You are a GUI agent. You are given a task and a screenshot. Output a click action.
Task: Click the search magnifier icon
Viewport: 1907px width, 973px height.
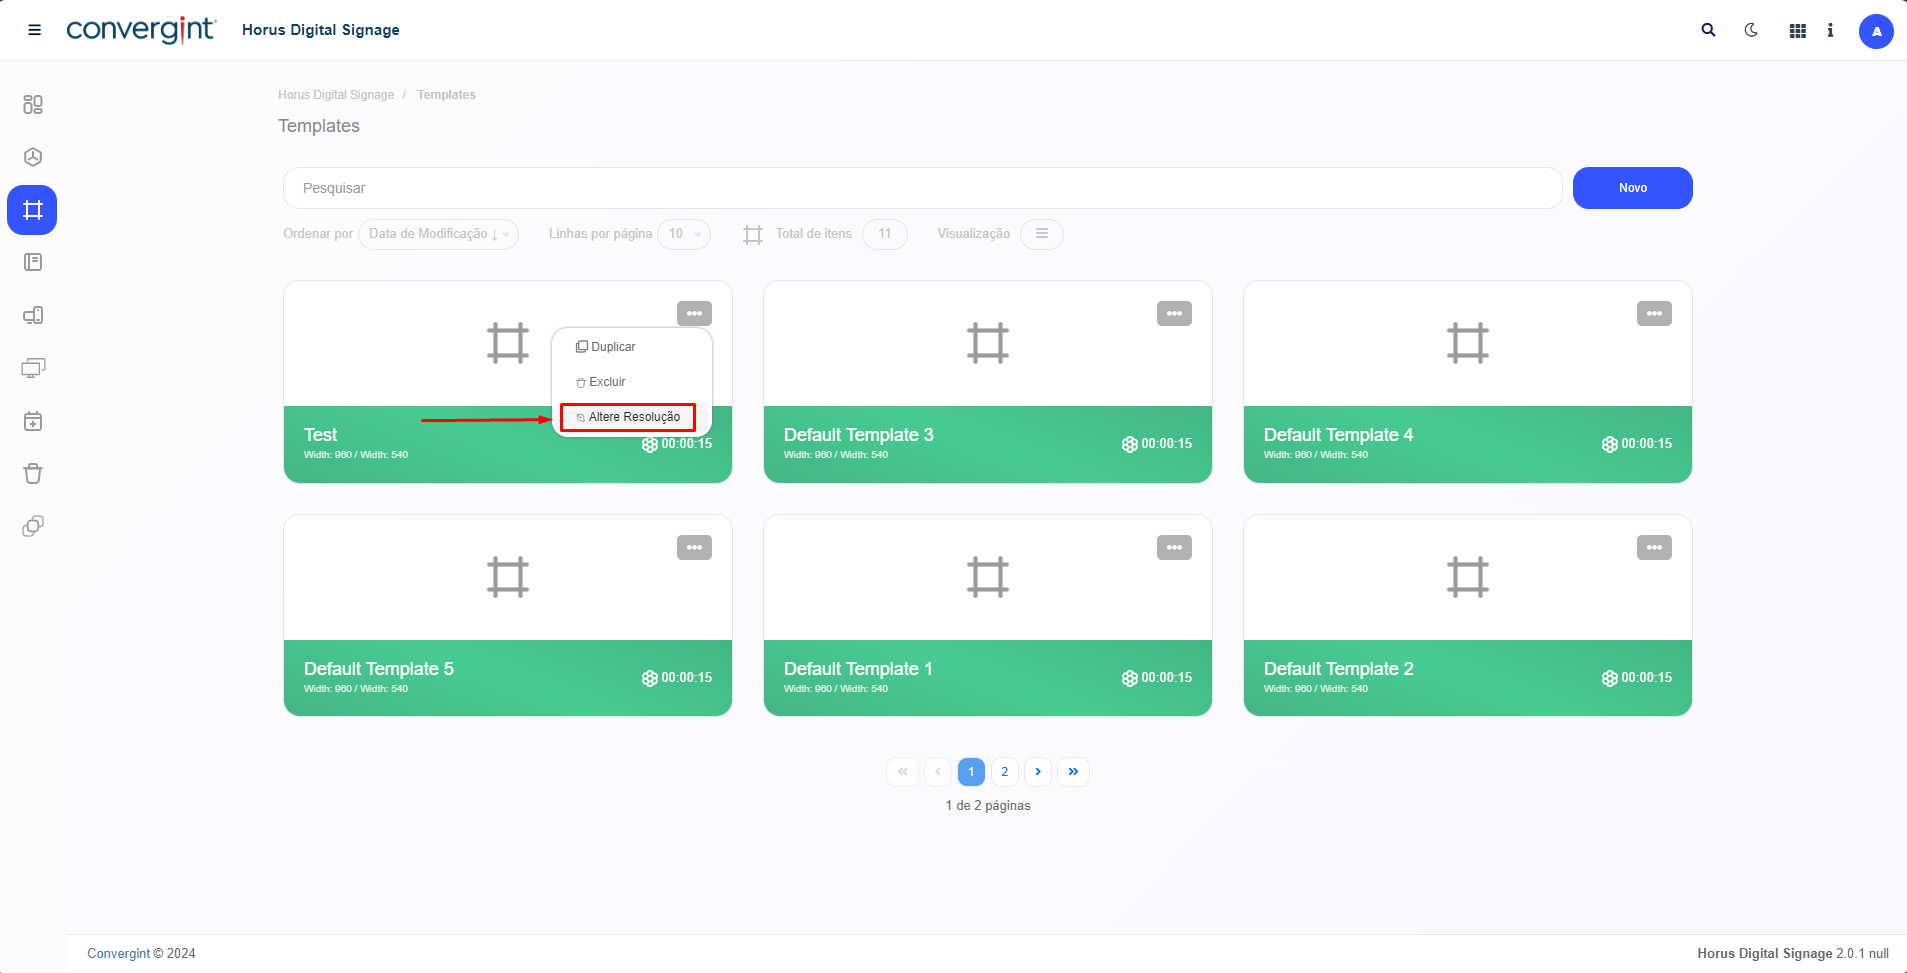(x=1708, y=30)
